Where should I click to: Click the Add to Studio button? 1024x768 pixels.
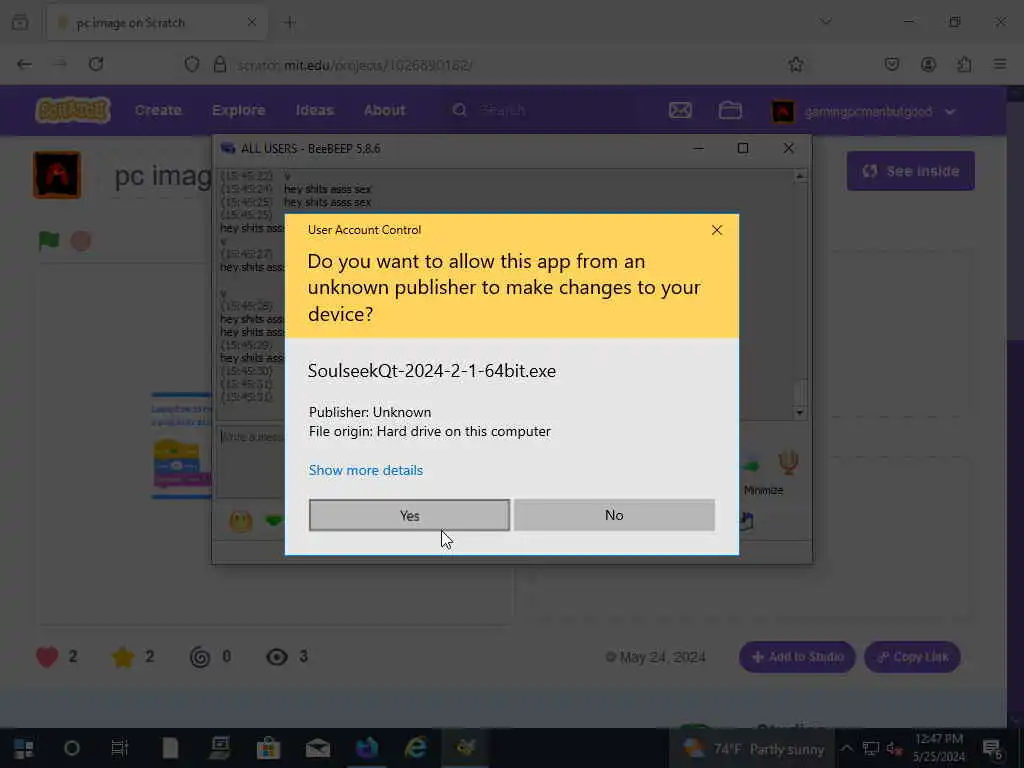[797, 657]
